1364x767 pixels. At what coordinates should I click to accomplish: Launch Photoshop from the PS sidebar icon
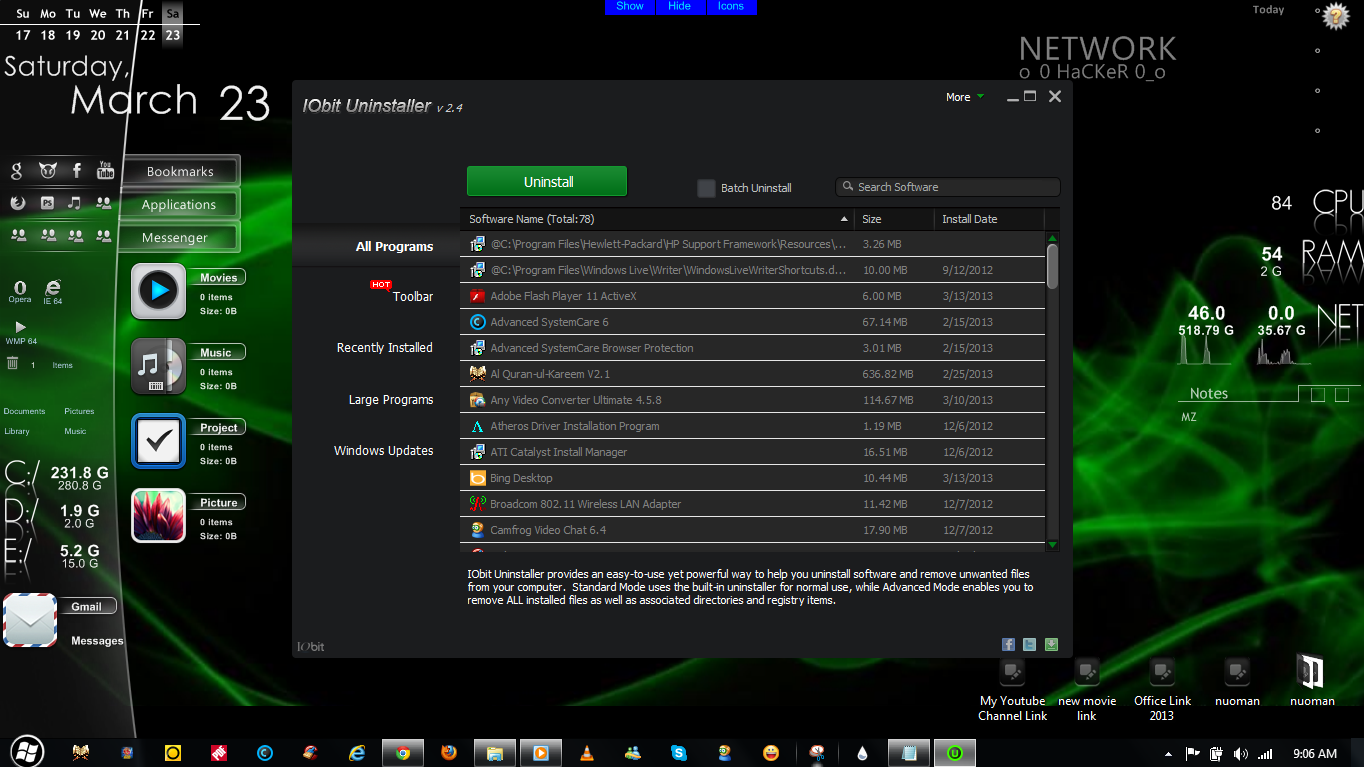pyautogui.click(x=47, y=203)
